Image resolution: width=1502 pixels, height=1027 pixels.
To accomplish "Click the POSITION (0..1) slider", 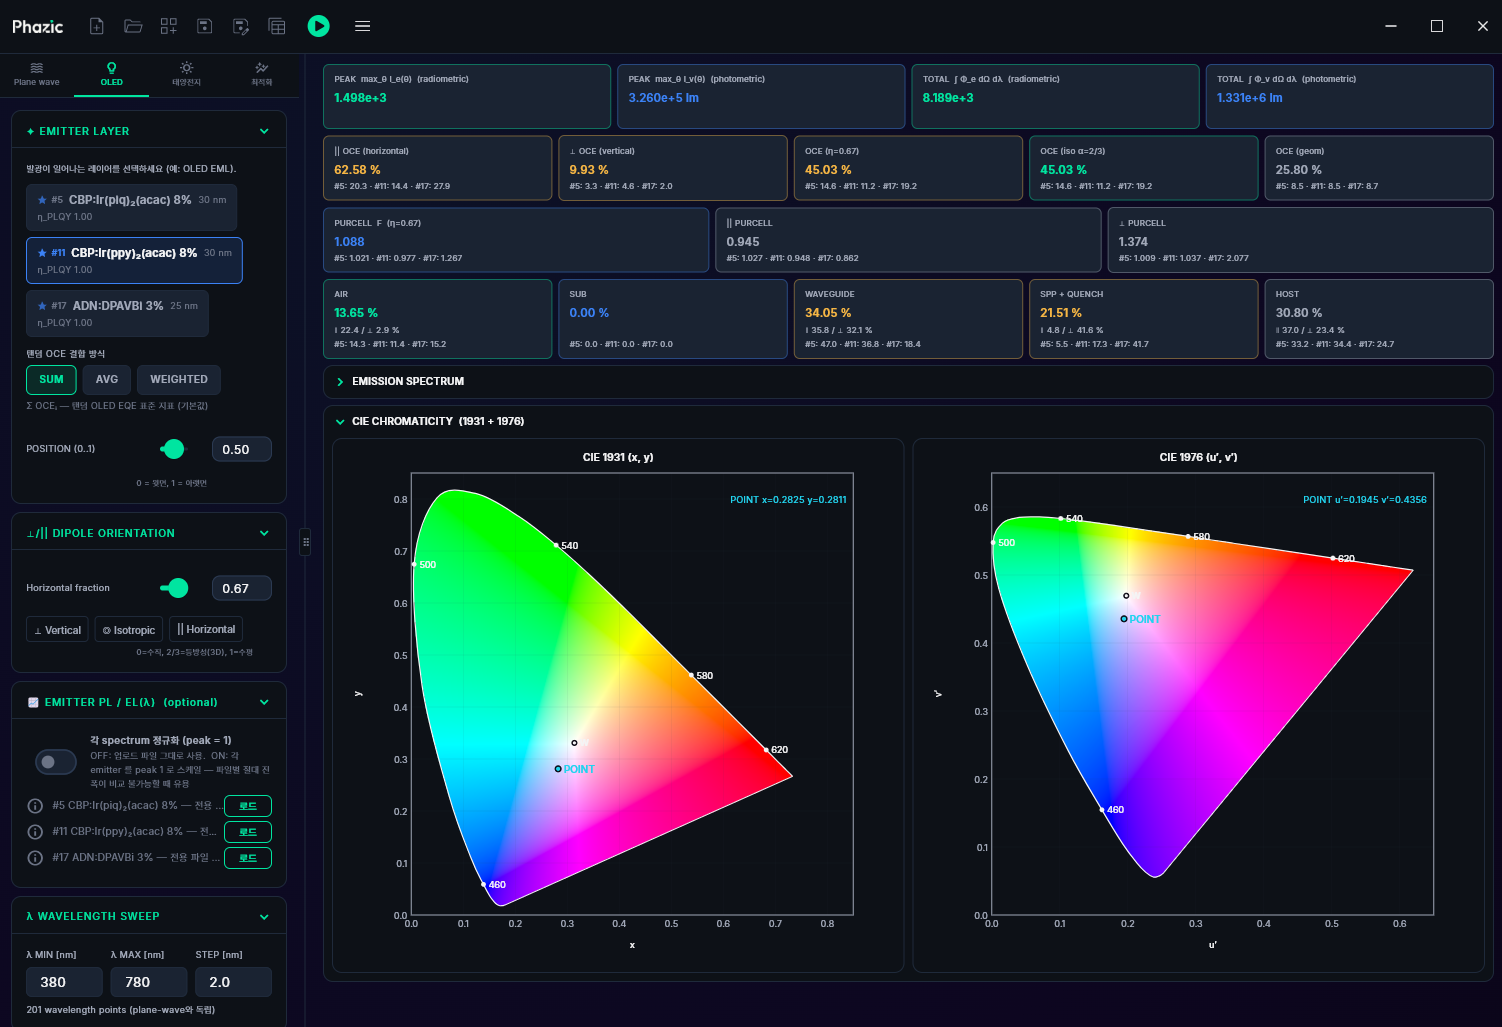I will [173, 449].
